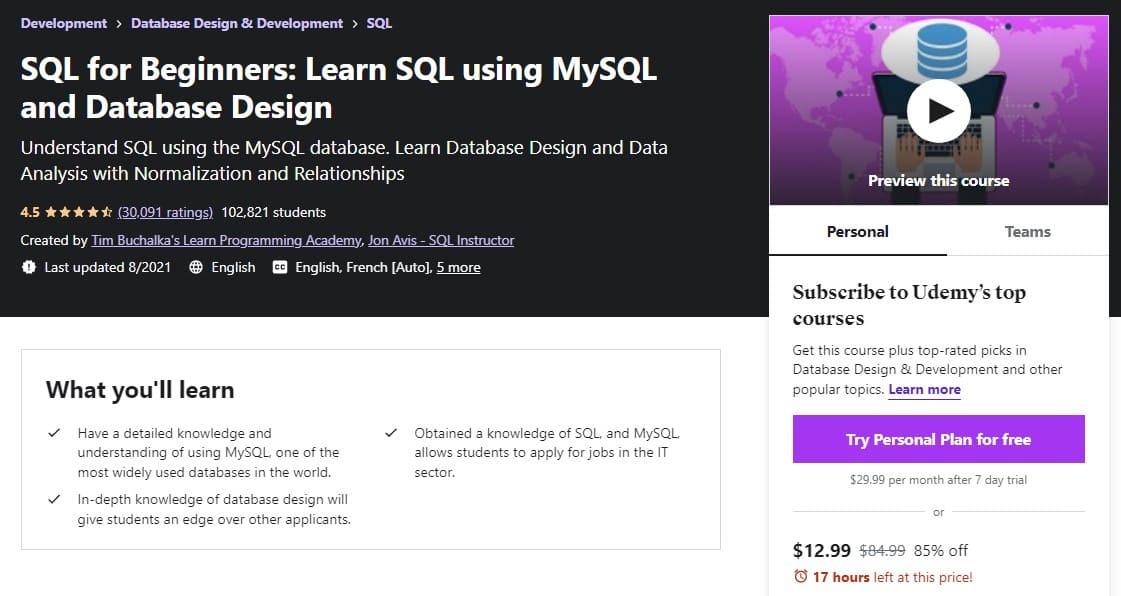Open the SQL breadcrumb topic

coord(379,23)
